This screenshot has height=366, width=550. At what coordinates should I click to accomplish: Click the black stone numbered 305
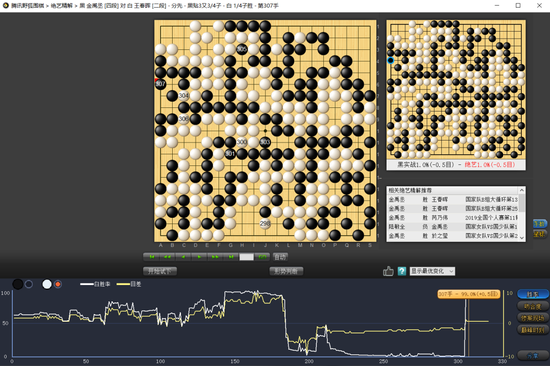pos(242,49)
